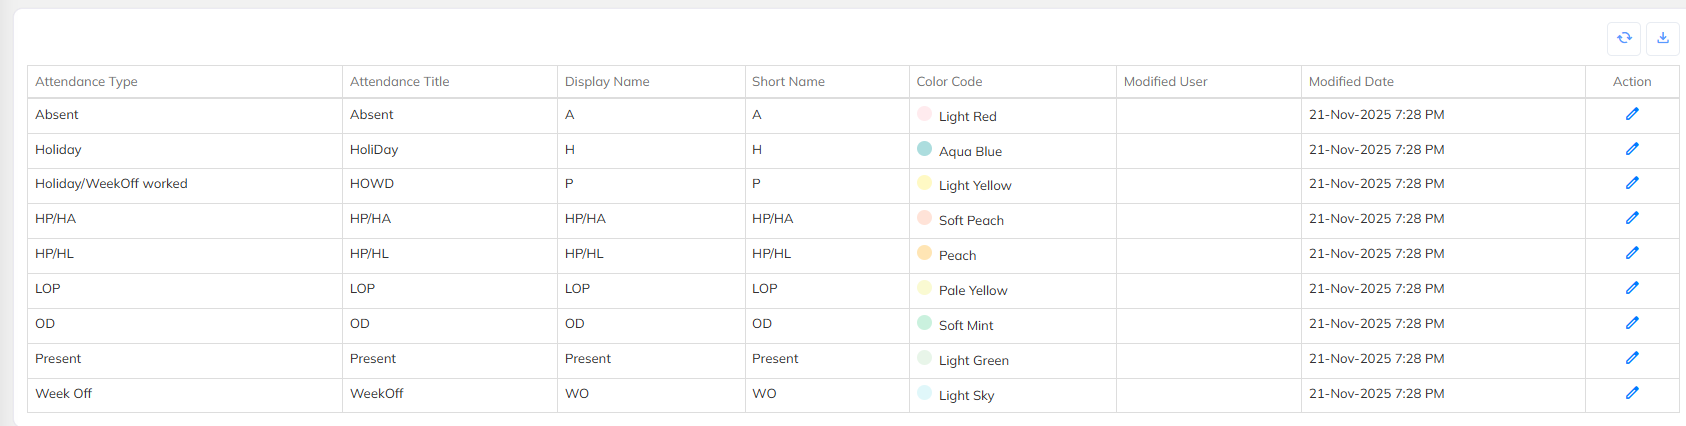Sort by Attendance Type column header

pos(86,82)
